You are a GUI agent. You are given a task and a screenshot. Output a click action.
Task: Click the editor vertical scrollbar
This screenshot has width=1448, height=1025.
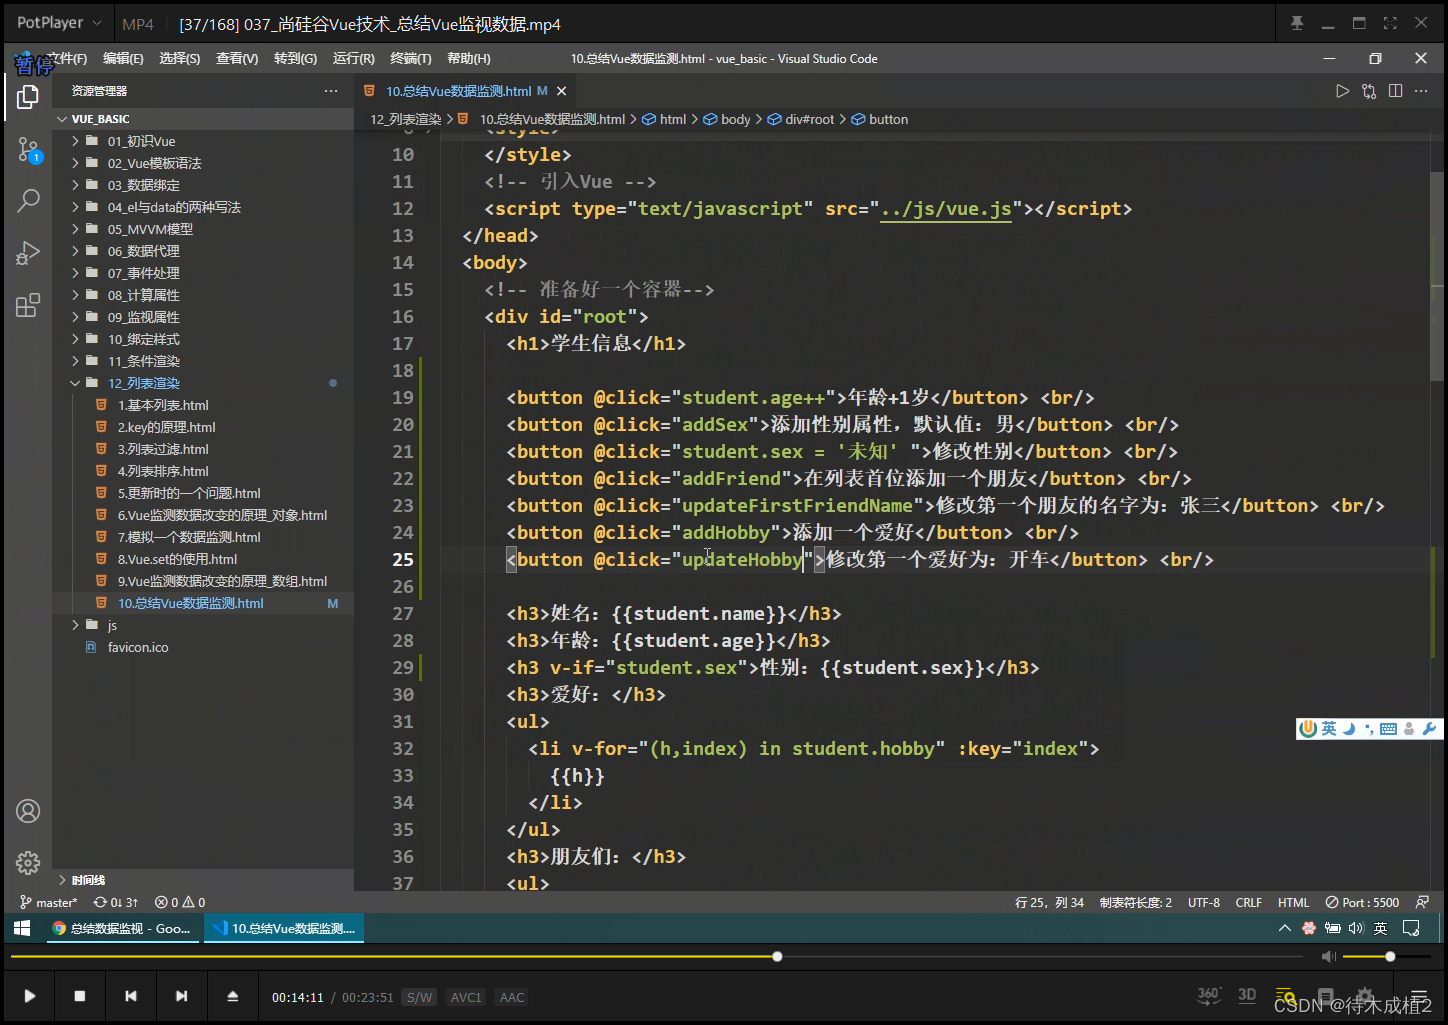[x=1437, y=275]
